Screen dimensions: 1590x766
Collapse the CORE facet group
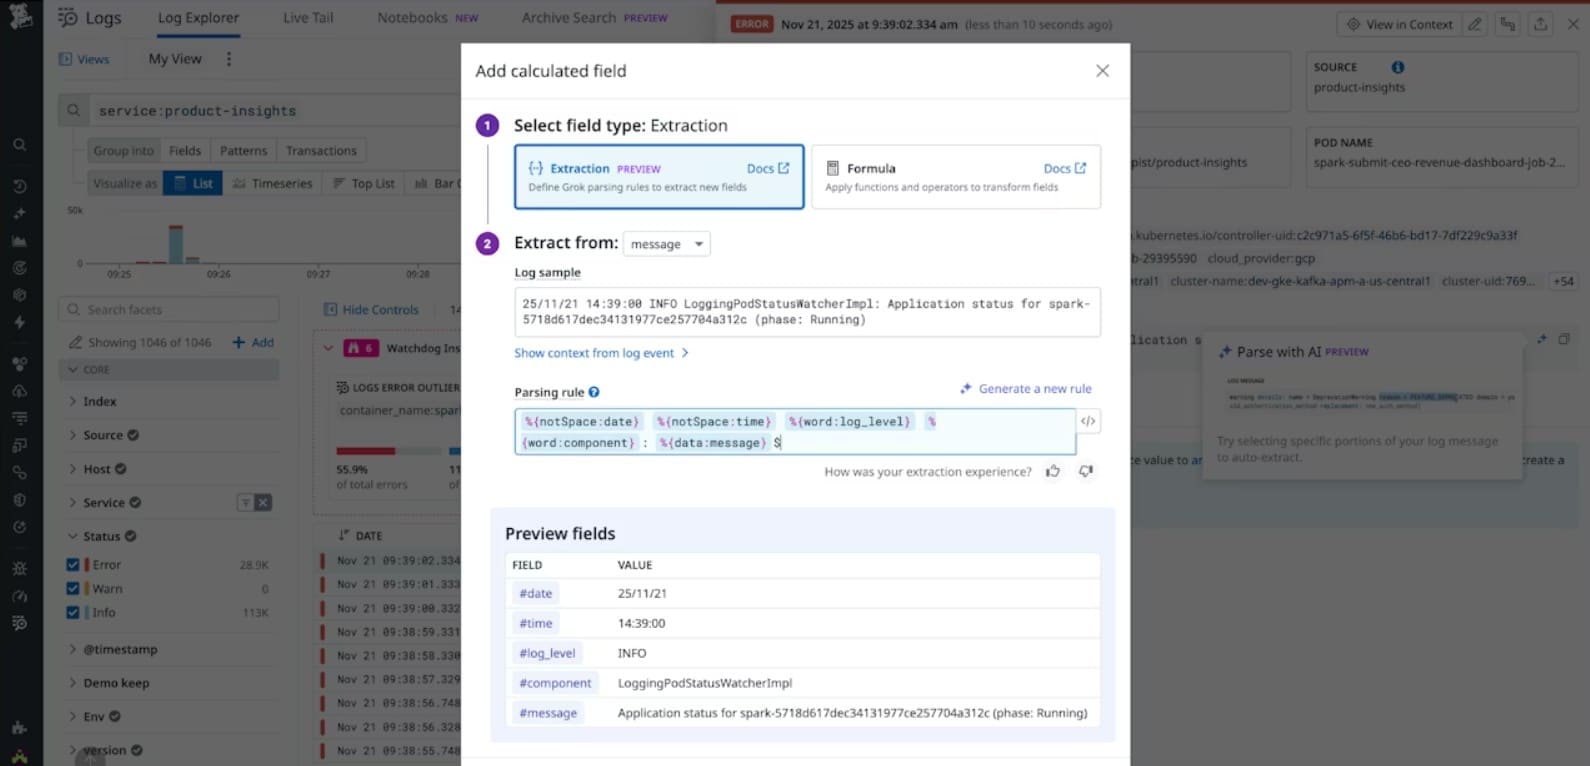pyautogui.click(x=73, y=370)
